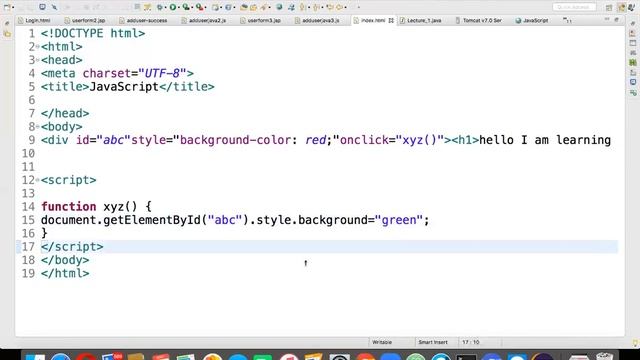The width and height of the screenshot is (640, 360).
Task: Click the External Tools run icon with red toolbox
Action: (x=200, y=7)
